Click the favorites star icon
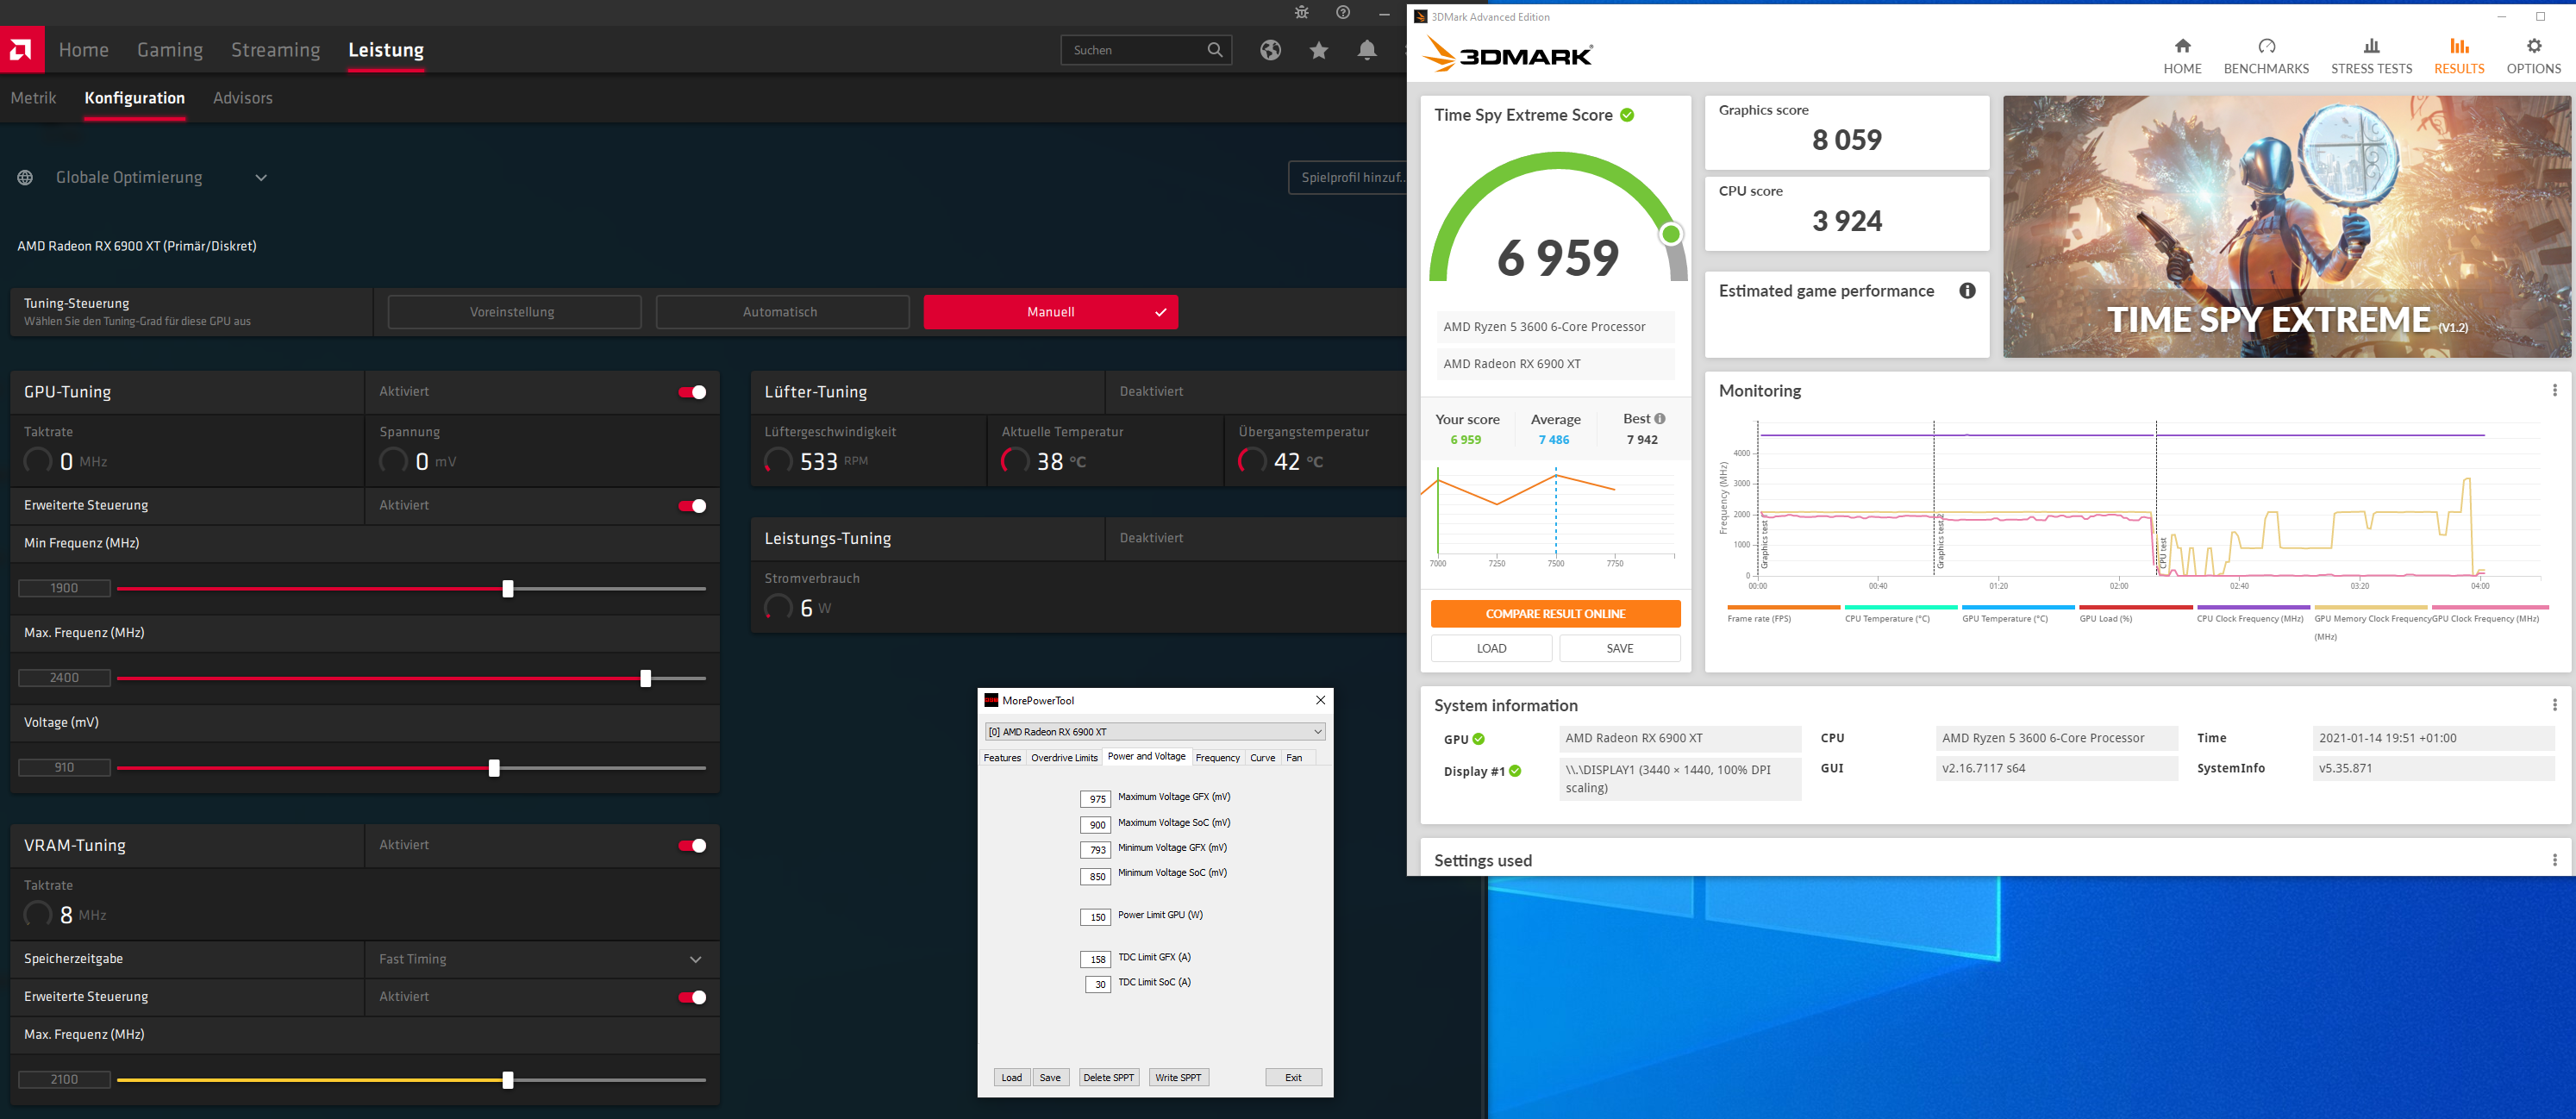 point(1319,50)
